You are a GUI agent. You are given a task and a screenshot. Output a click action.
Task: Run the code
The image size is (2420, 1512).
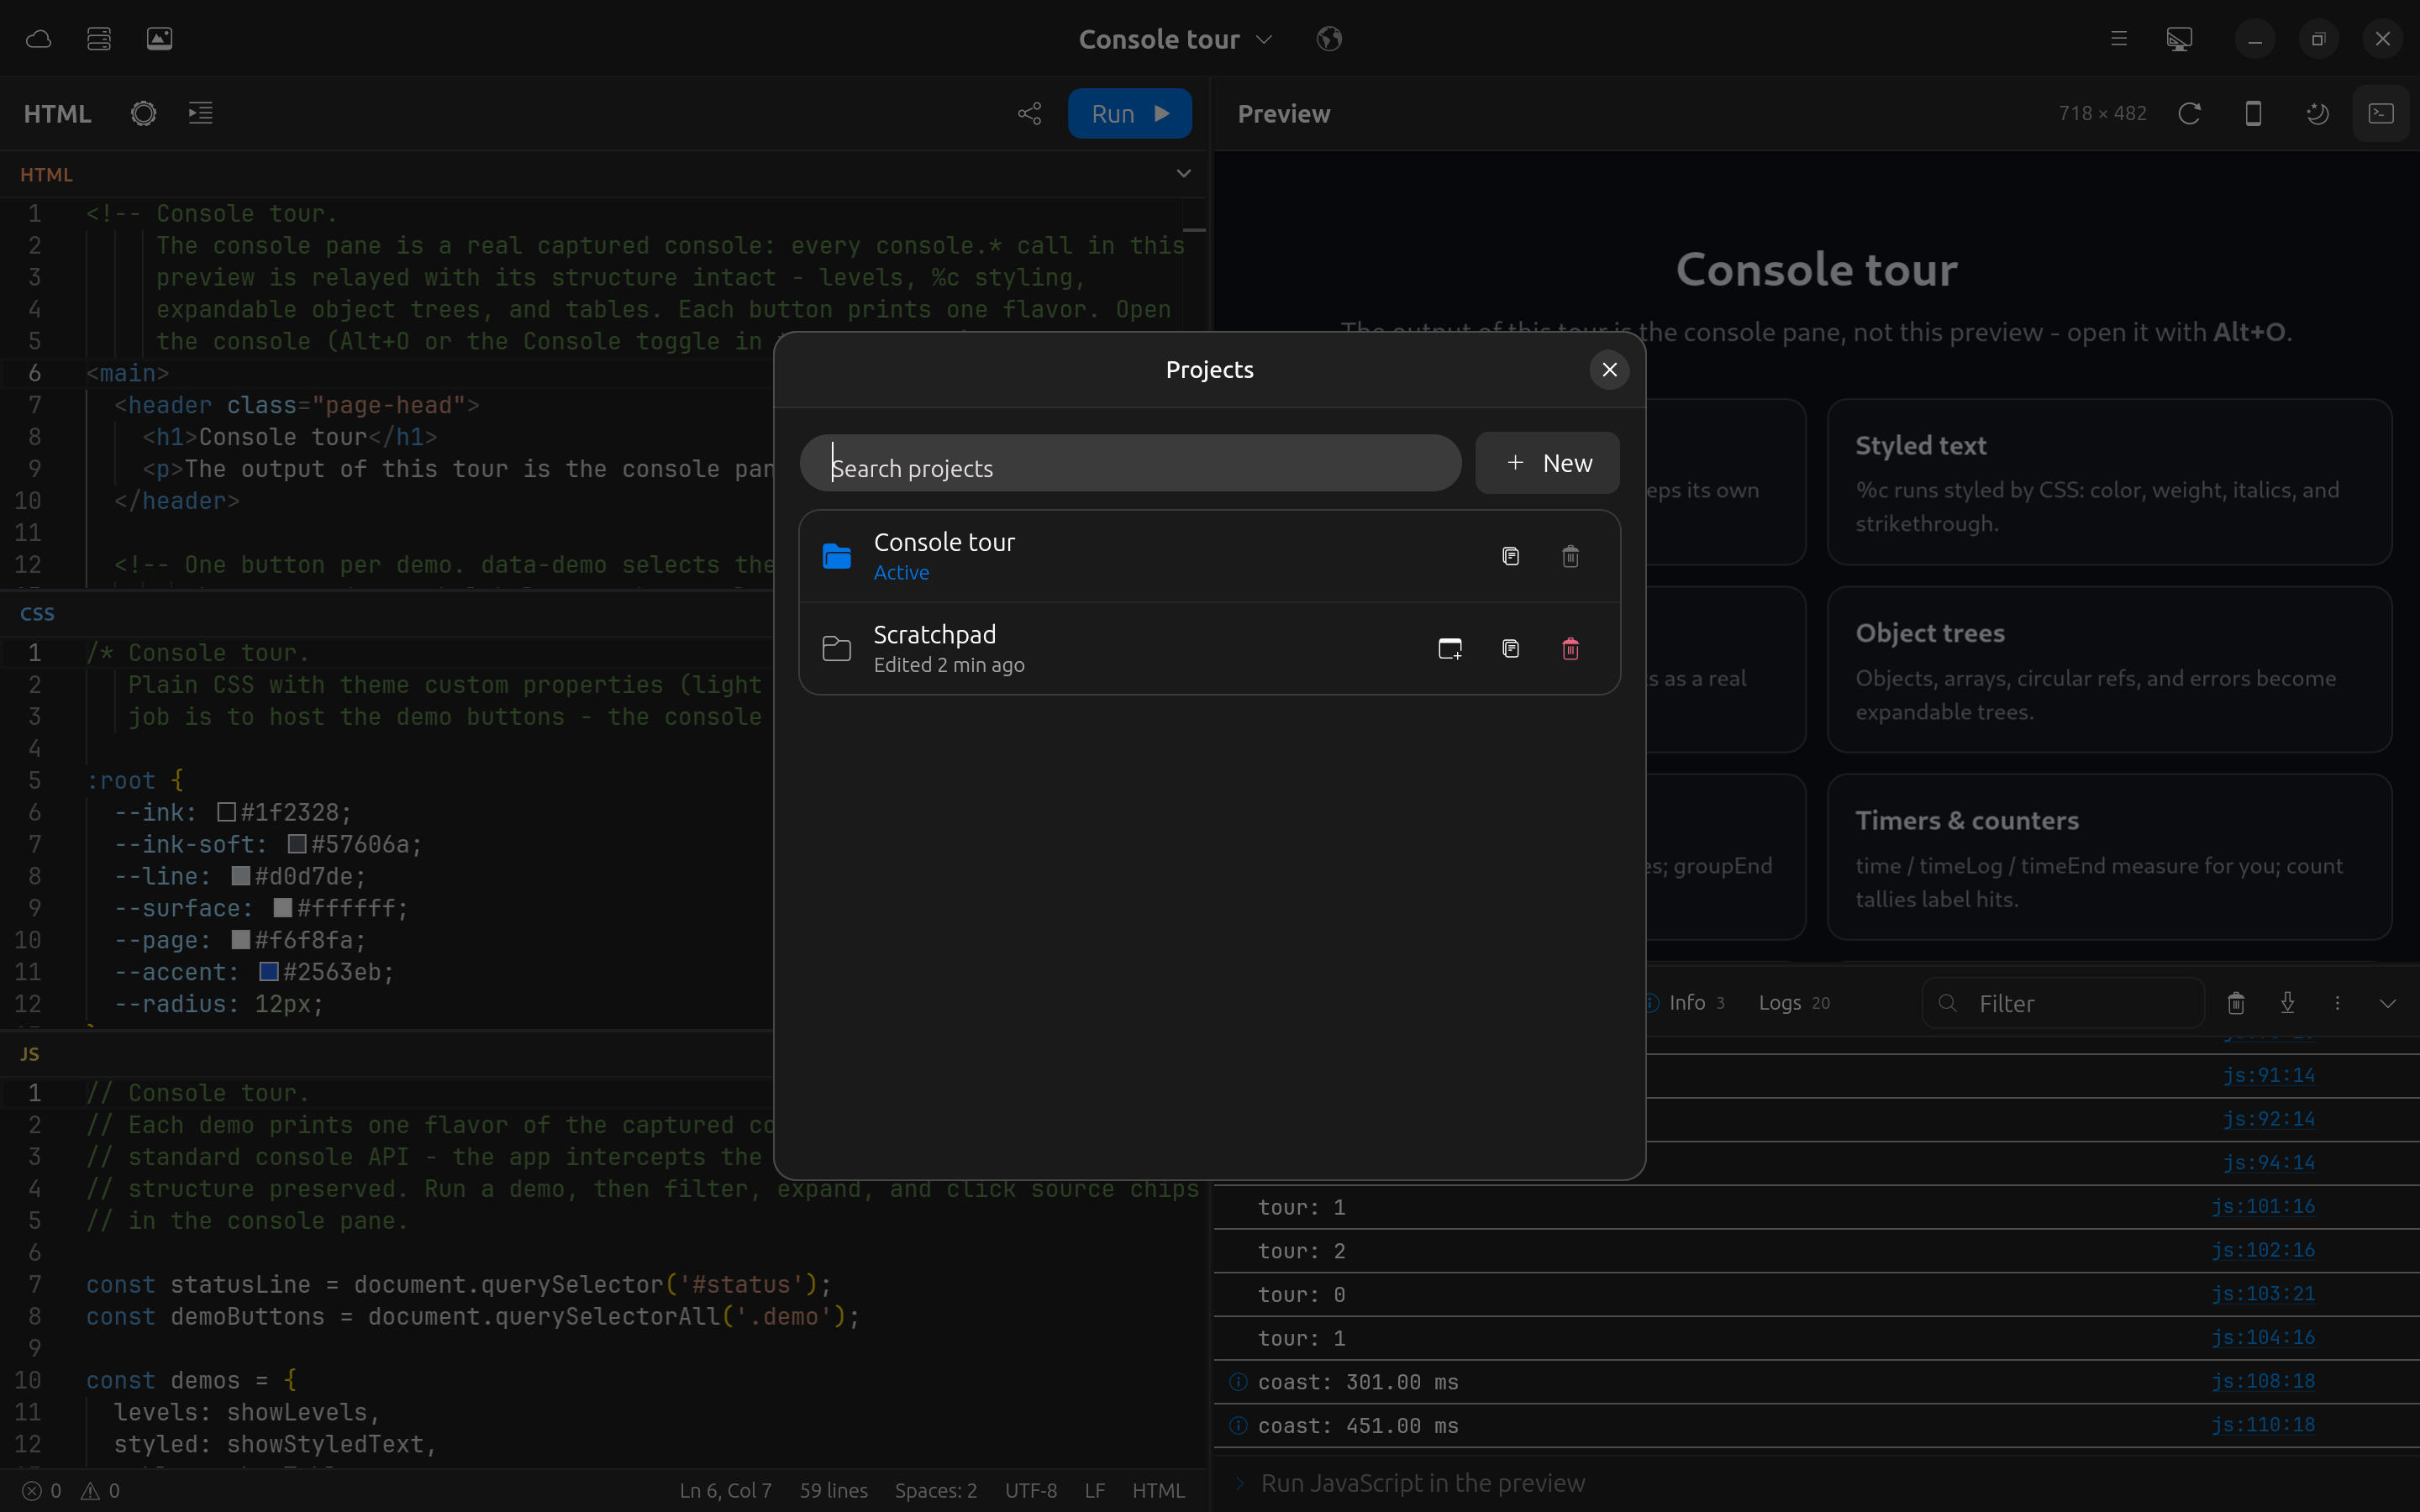pos(1129,113)
